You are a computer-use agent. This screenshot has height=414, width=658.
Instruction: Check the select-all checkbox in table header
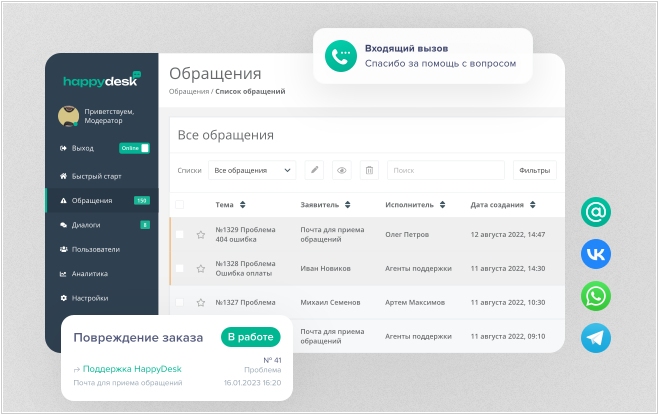click(179, 205)
